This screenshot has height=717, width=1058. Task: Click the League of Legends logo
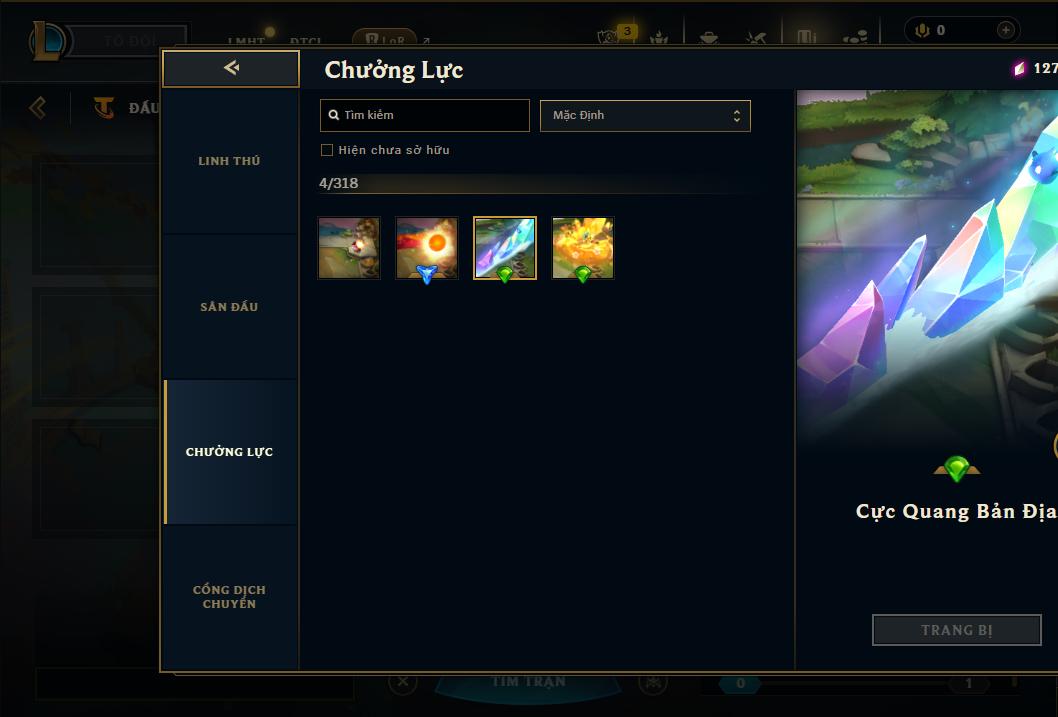pos(47,40)
